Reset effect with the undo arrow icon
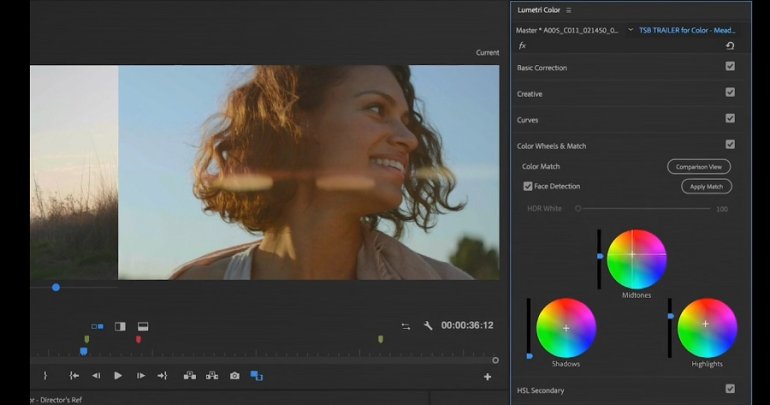The width and height of the screenshot is (770, 405). 730,46
